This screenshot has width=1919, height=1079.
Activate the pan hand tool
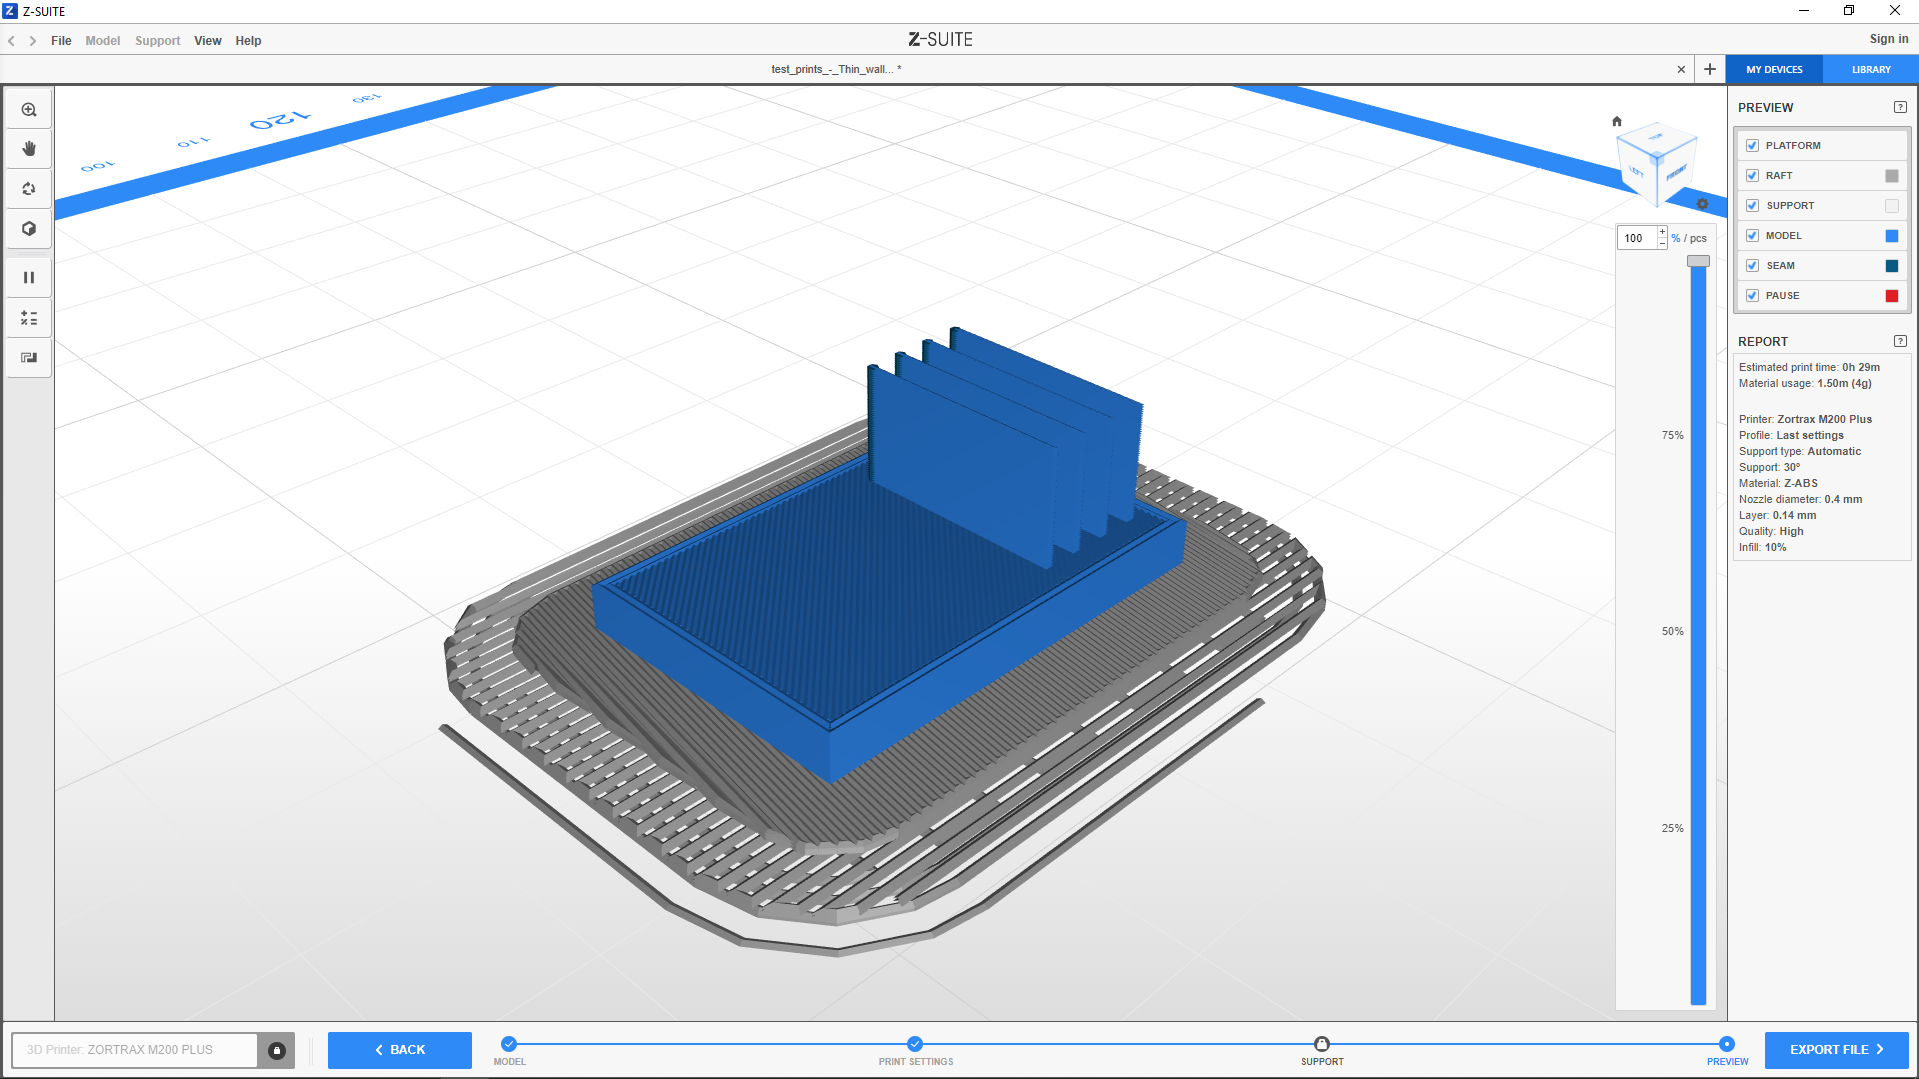click(29, 149)
